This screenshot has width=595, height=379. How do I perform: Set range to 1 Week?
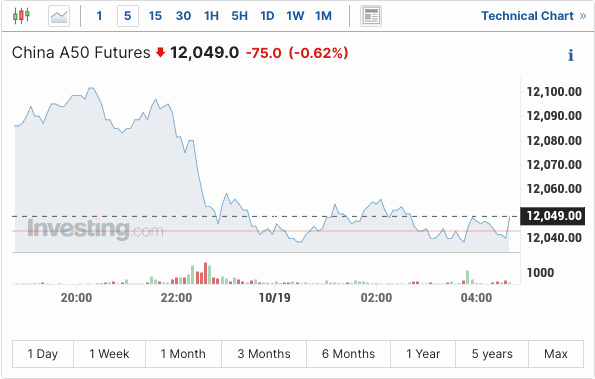coord(109,354)
